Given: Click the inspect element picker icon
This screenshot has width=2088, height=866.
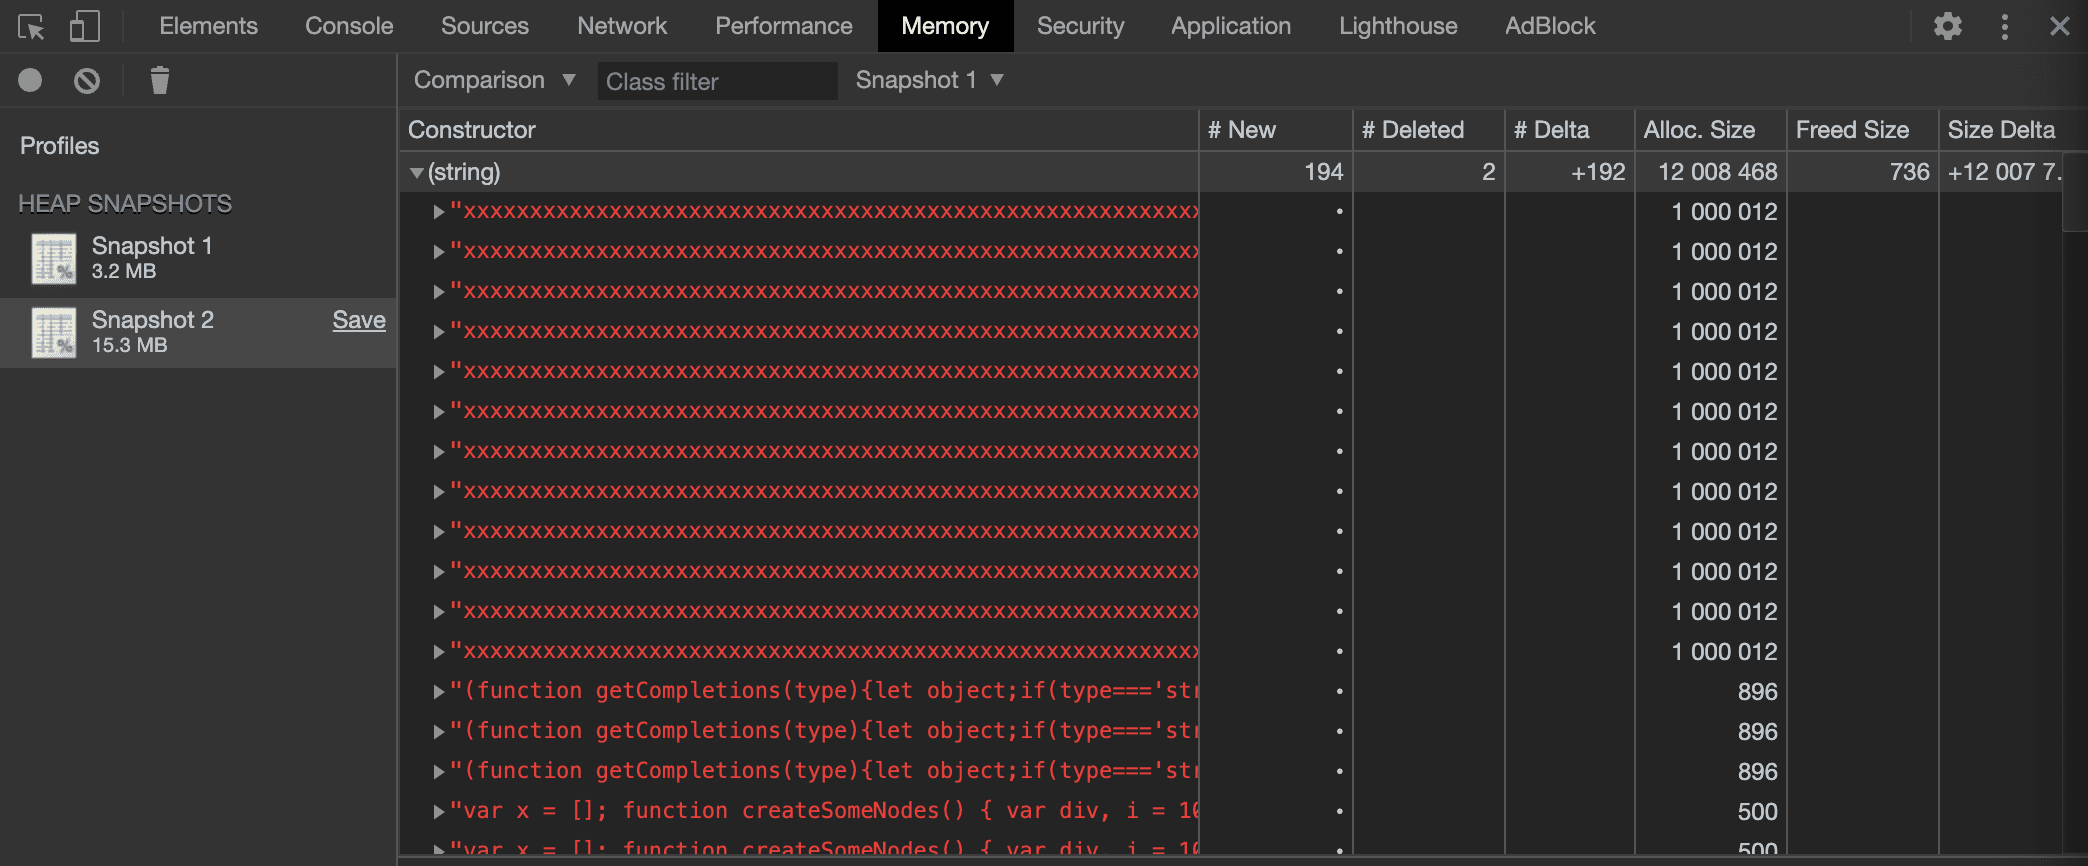Looking at the screenshot, I should (31, 27).
